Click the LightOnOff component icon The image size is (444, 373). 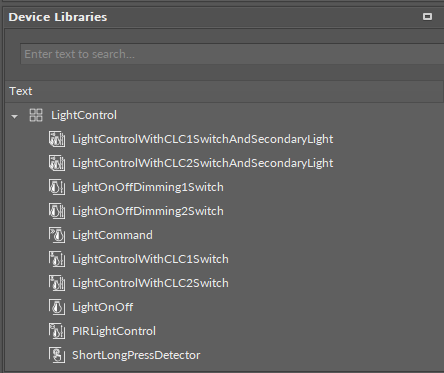click(x=57, y=307)
